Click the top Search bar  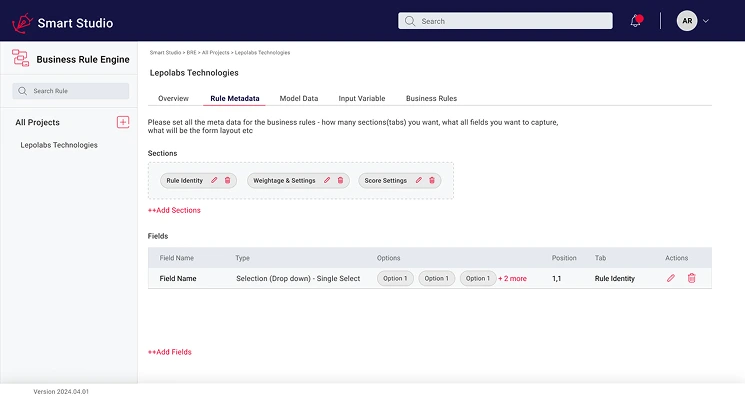(505, 21)
